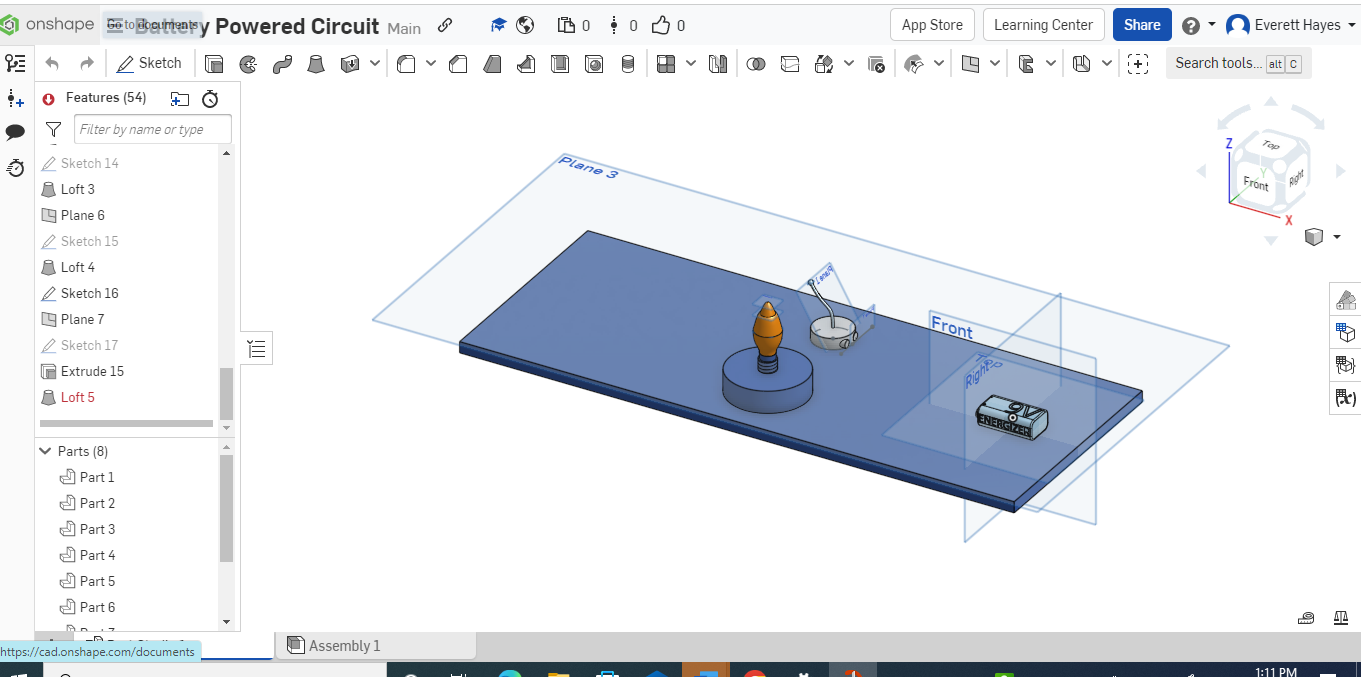Select the Shell tool
This screenshot has height=677, width=1361.
point(562,62)
